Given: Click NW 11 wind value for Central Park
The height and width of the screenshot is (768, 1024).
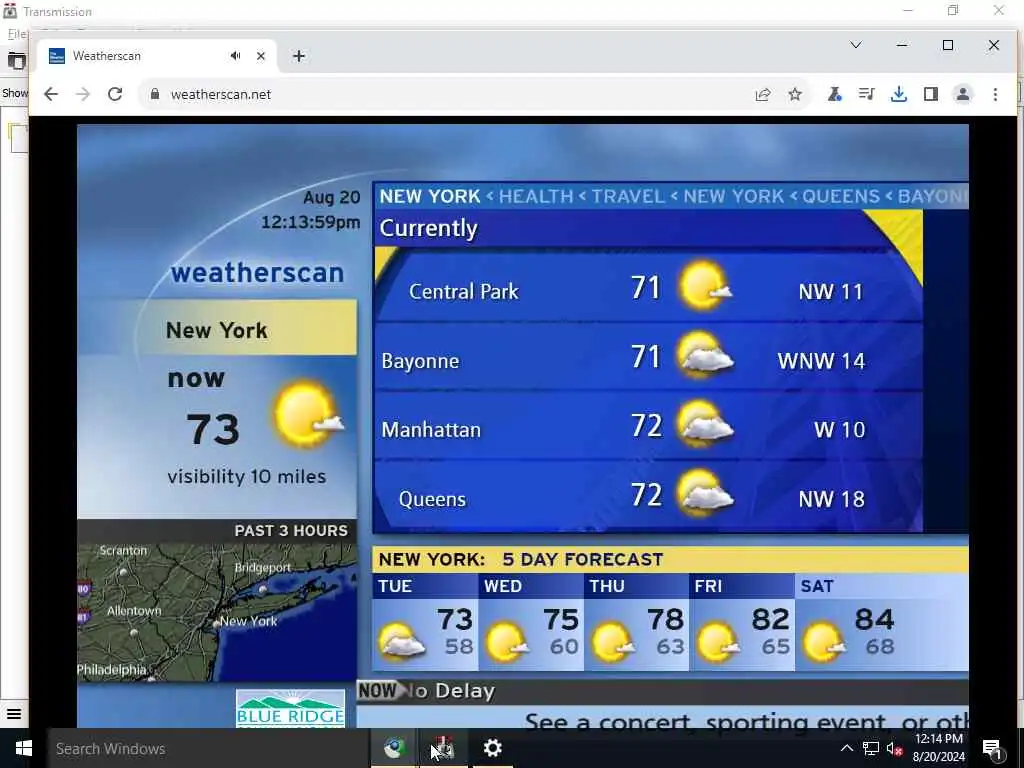Looking at the screenshot, I should click(831, 291).
